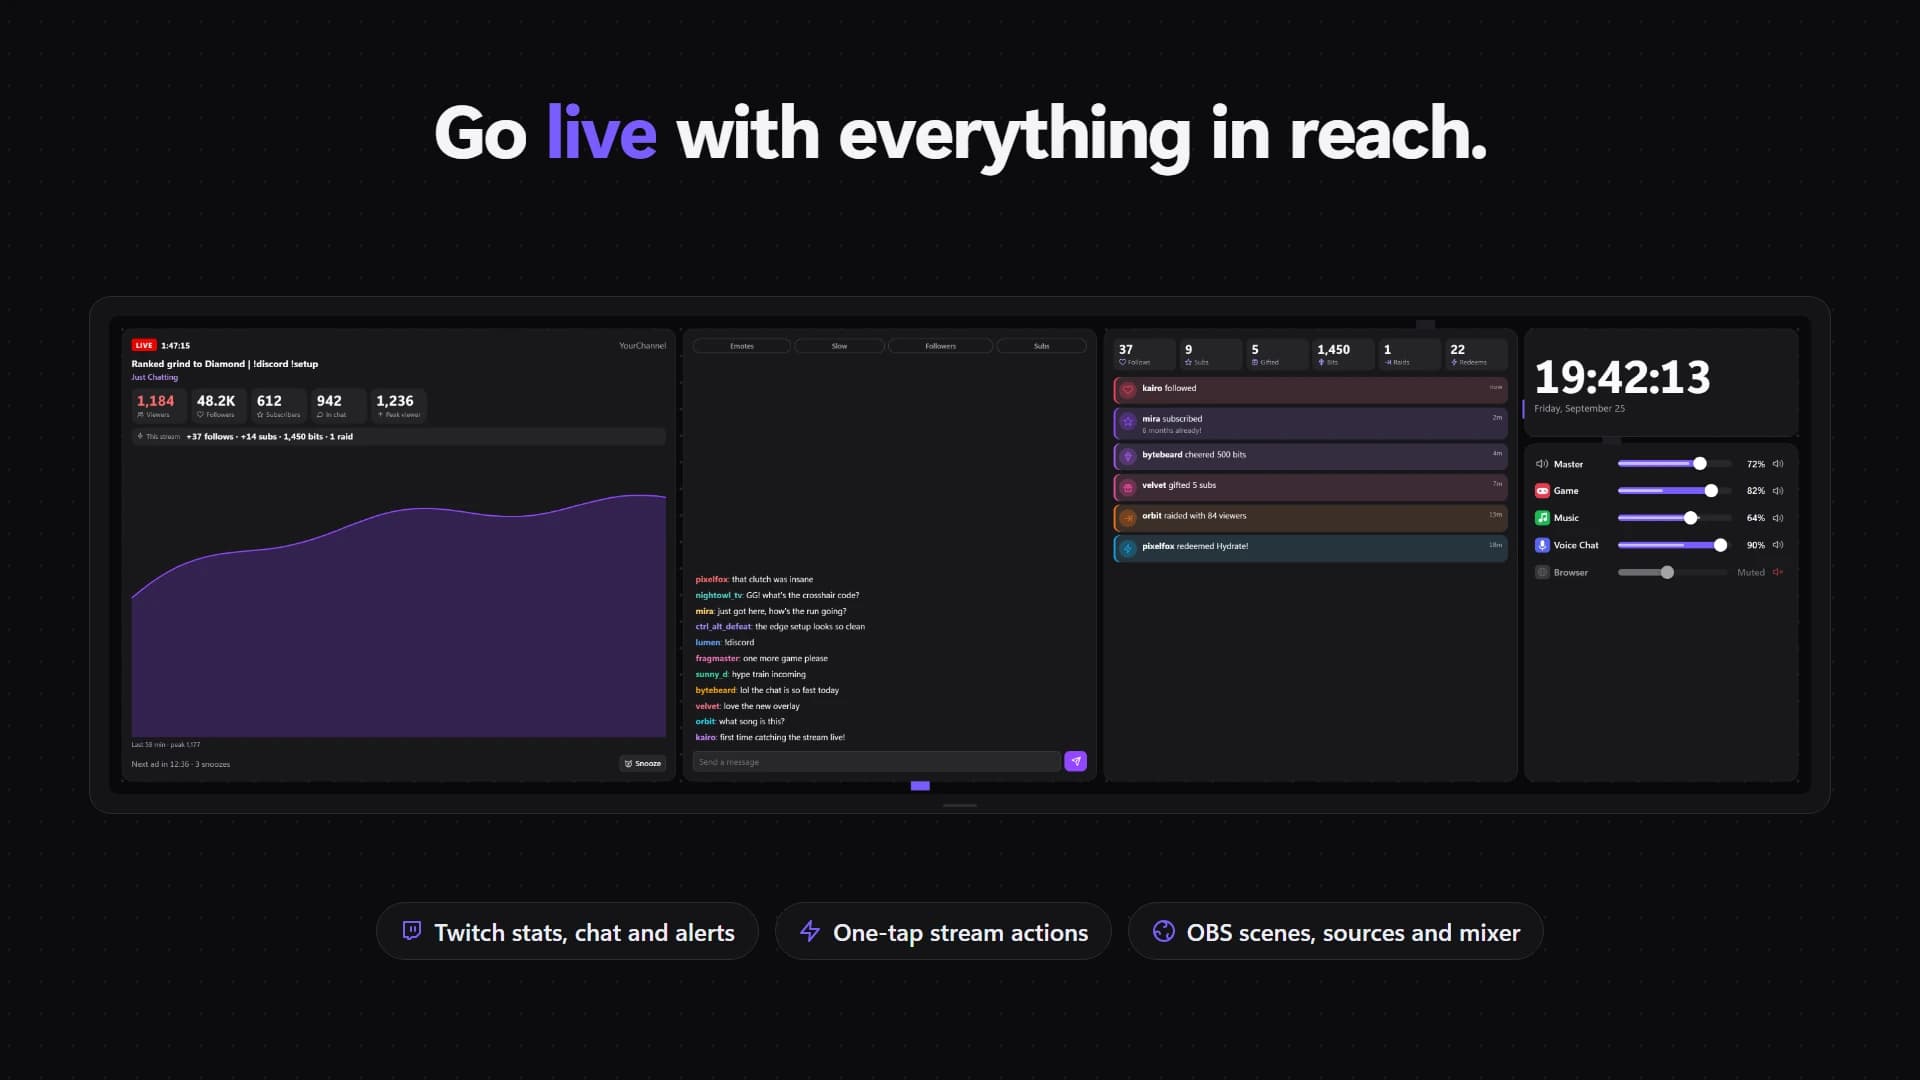The width and height of the screenshot is (1920, 1080).
Task: Toggle Slow chat mode
Action: coord(839,346)
